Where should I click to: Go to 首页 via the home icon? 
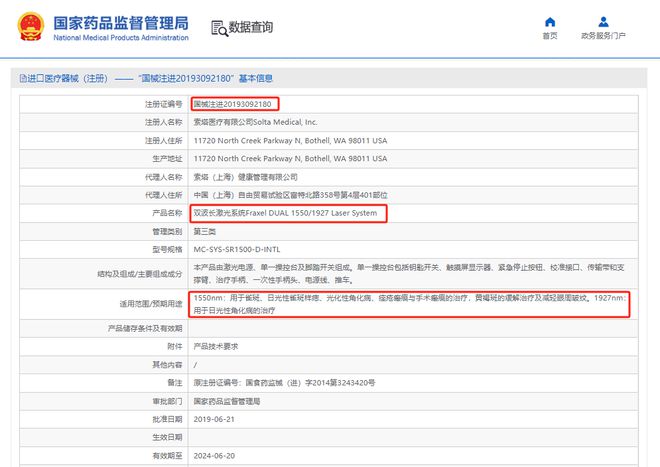(x=550, y=22)
